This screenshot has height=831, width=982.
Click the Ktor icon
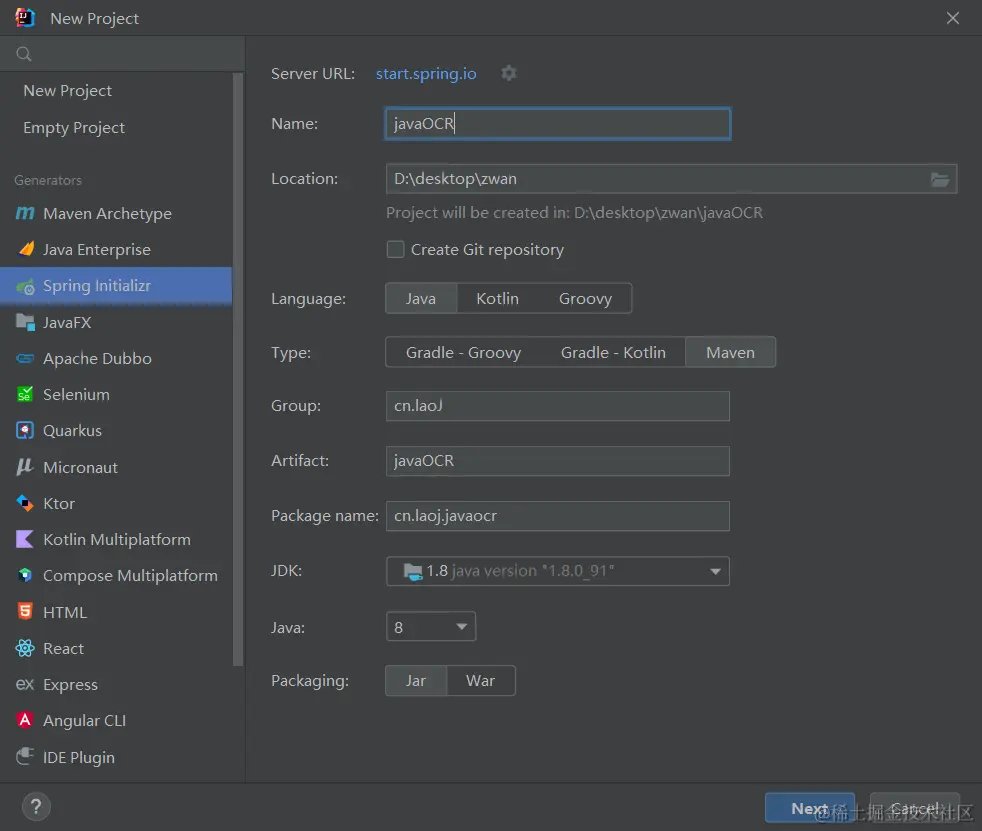point(24,503)
